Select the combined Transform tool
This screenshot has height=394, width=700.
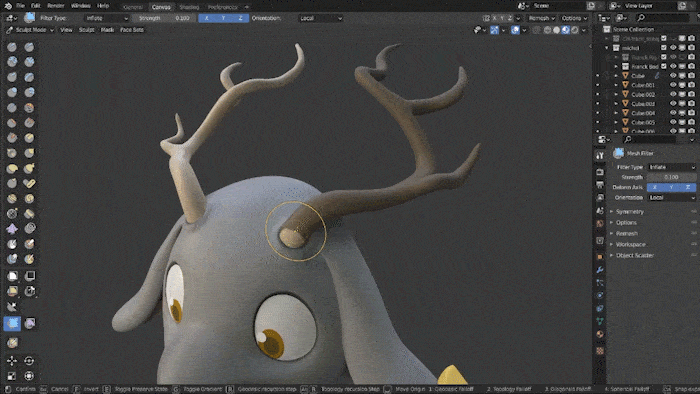coord(29,376)
